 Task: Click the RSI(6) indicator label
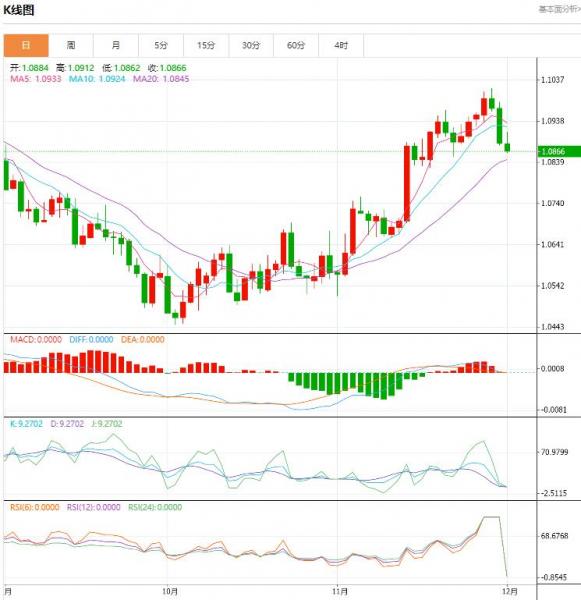35,507
